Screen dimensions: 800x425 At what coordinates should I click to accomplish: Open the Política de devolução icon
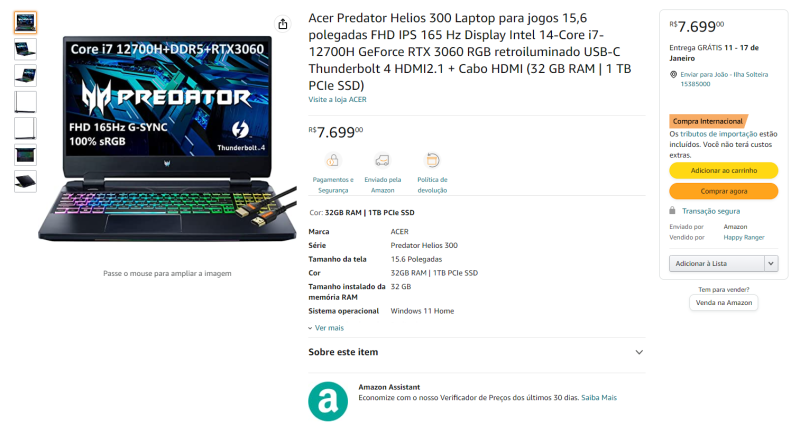pyautogui.click(x=432, y=160)
